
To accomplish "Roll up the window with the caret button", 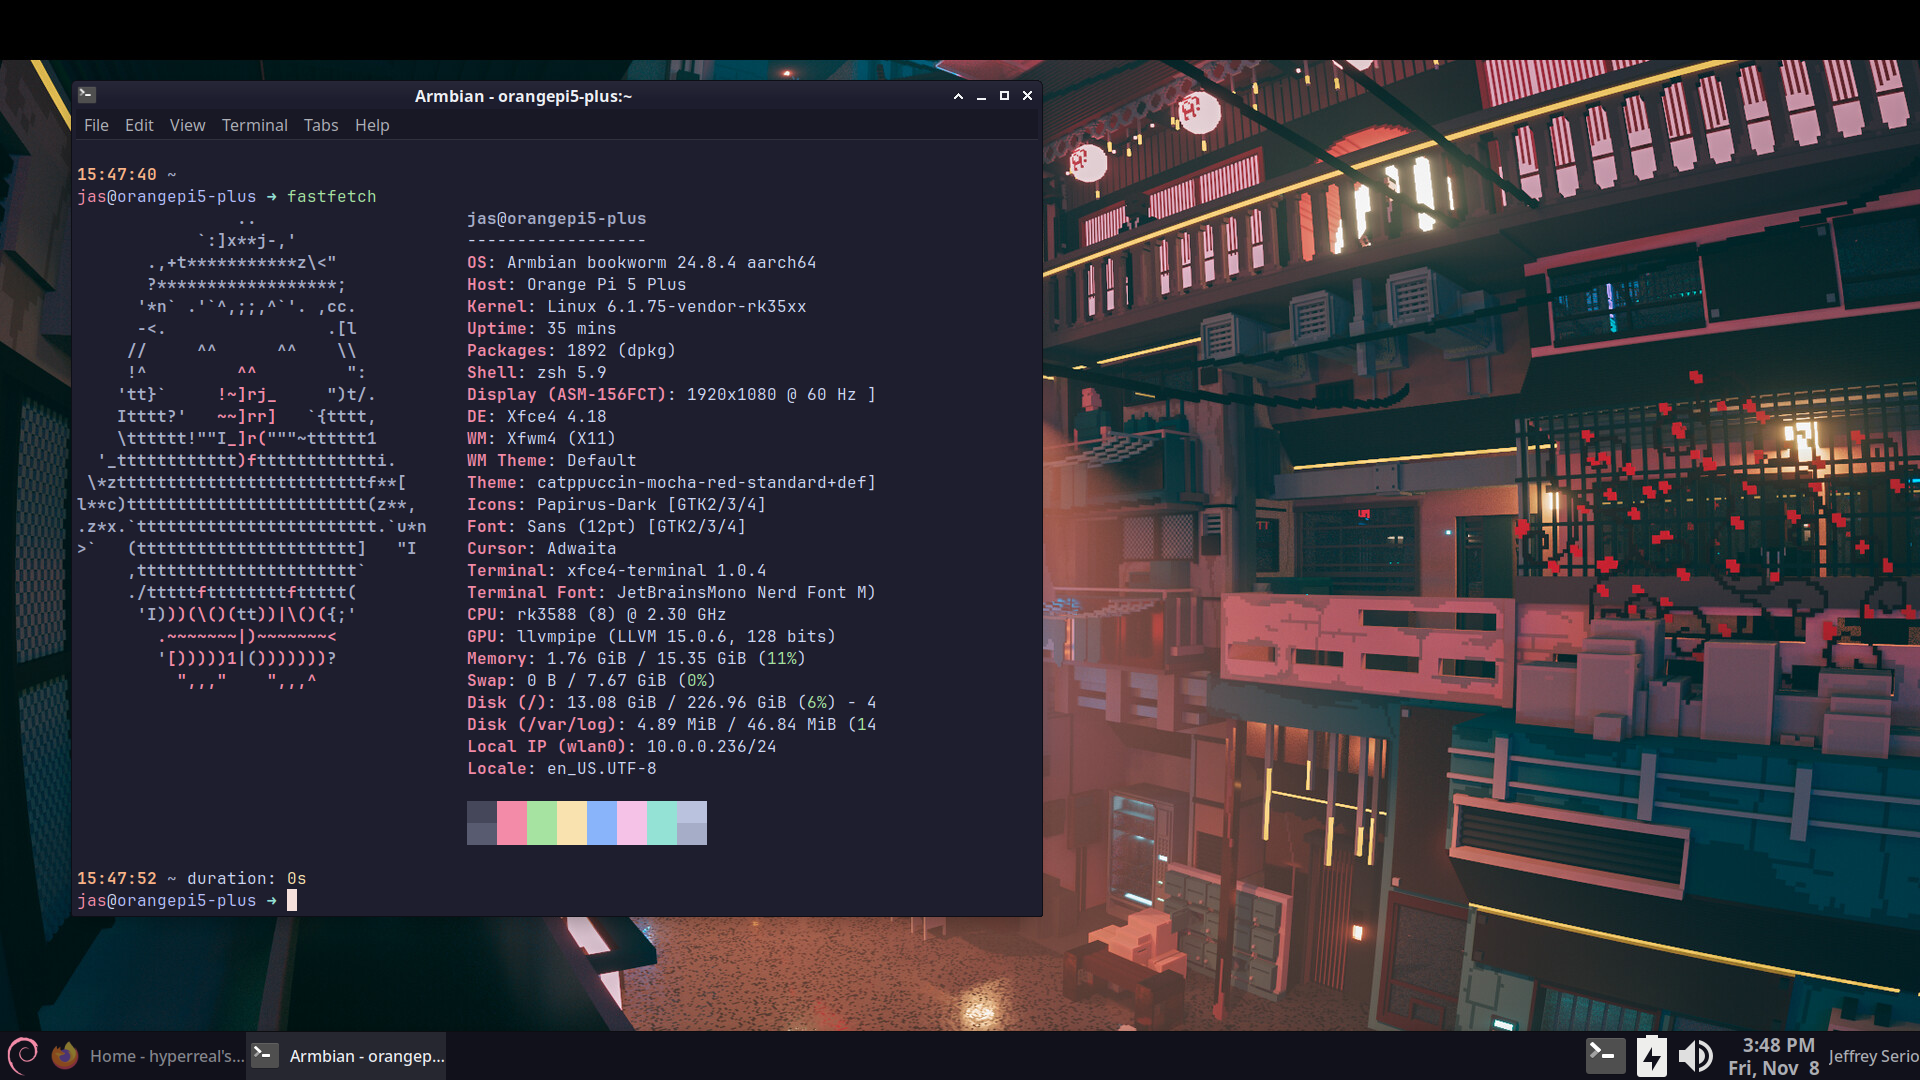I will tap(958, 96).
